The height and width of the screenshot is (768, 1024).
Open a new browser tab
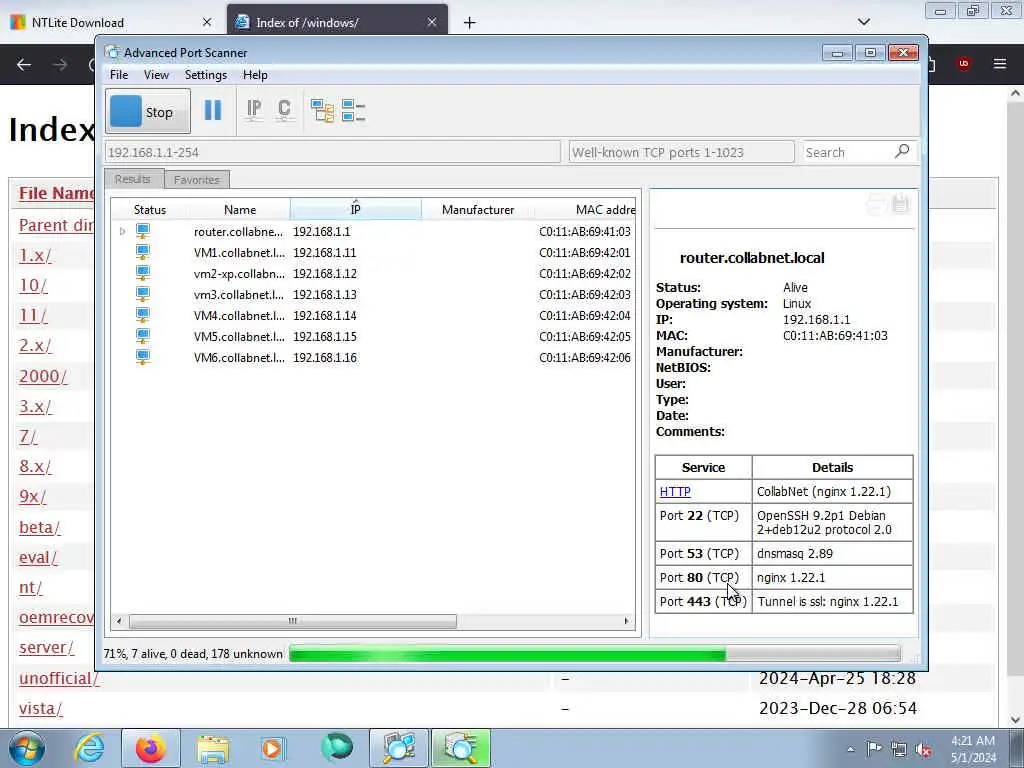470,23
